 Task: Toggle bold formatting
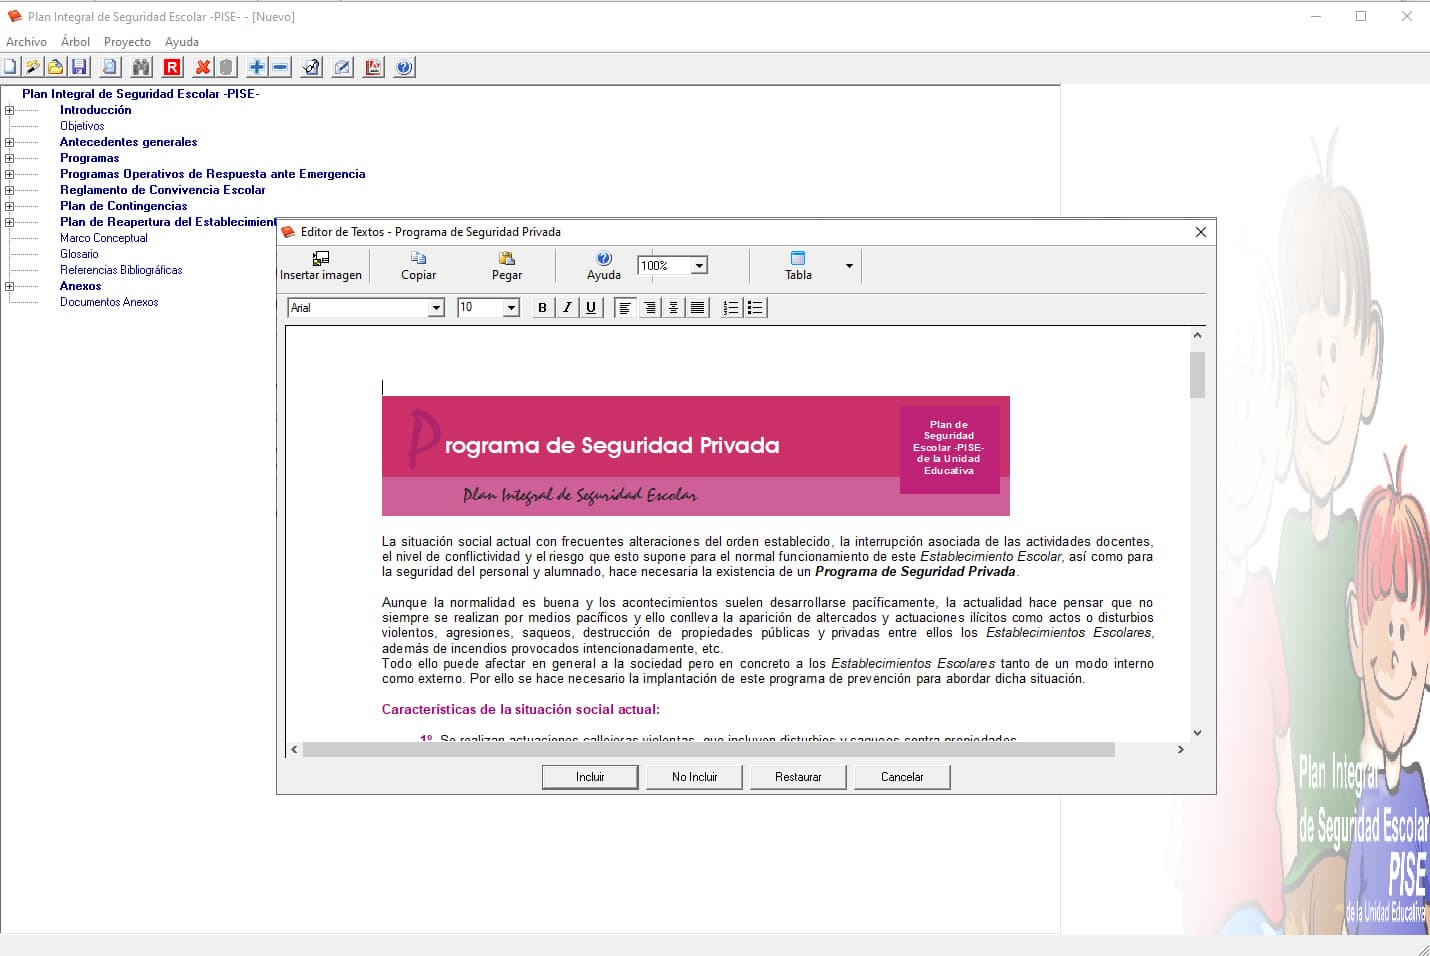click(542, 308)
